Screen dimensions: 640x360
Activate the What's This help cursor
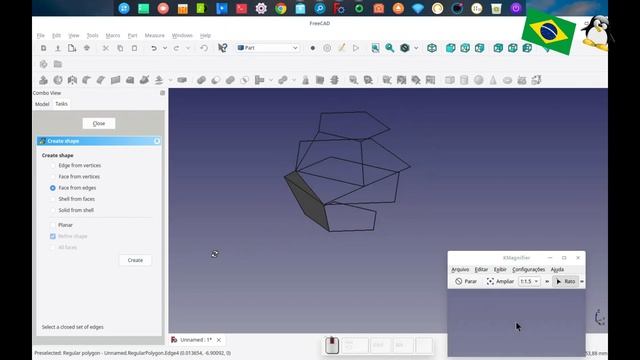click(x=222, y=48)
